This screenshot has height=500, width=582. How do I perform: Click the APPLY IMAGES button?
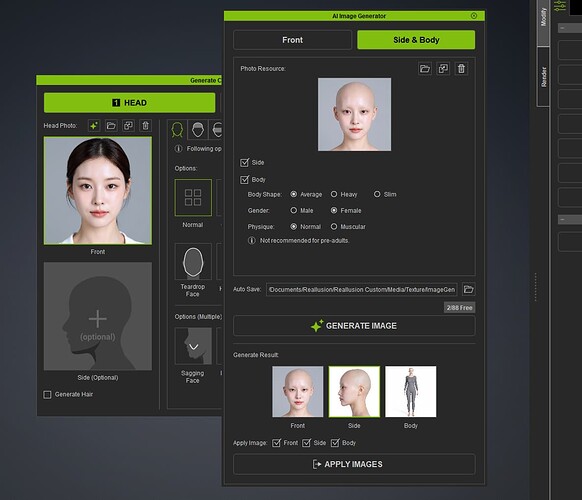click(354, 464)
